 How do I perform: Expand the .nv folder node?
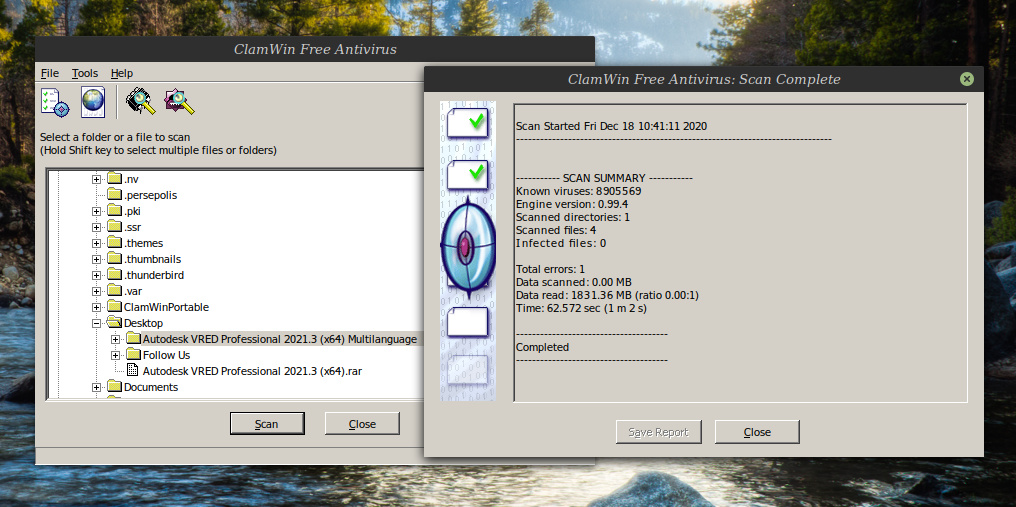click(x=97, y=179)
